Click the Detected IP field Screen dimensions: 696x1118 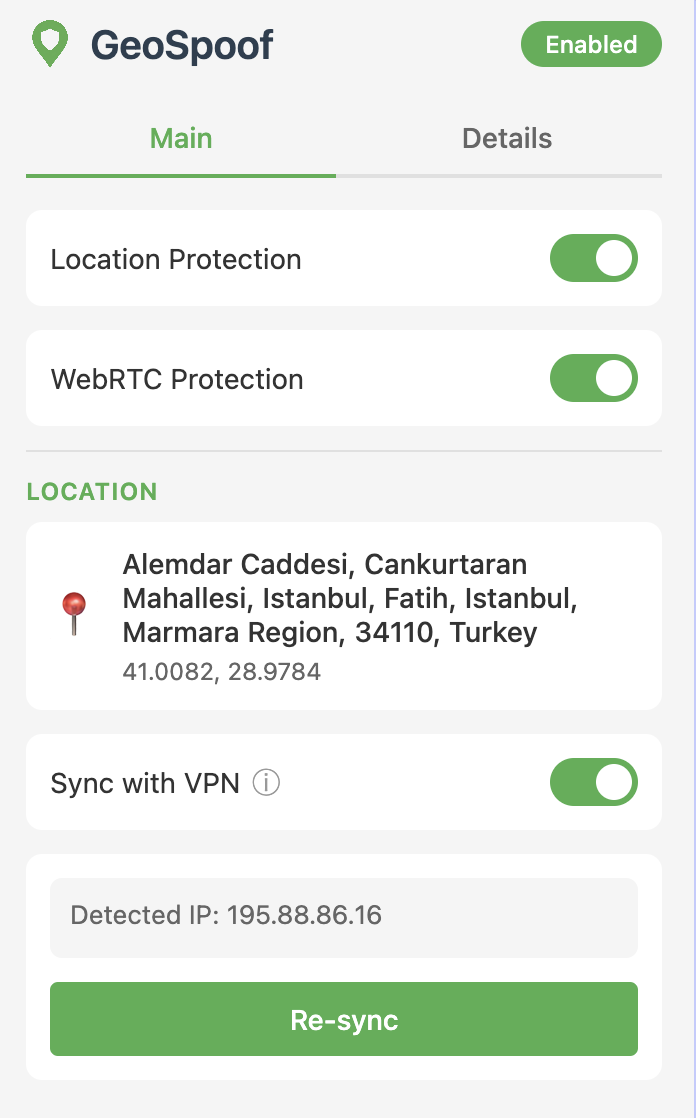point(343,915)
